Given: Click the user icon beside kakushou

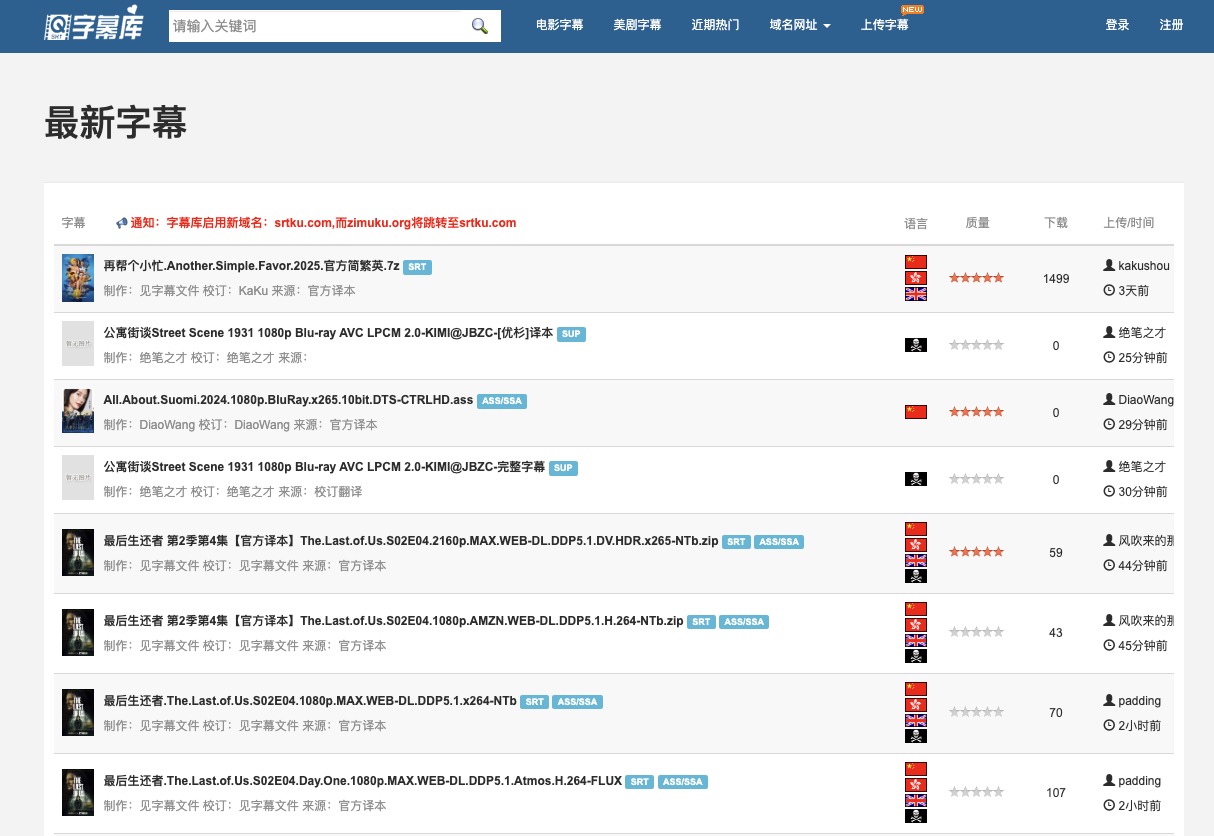Looking at the screenshot, I should (1108, 266).
